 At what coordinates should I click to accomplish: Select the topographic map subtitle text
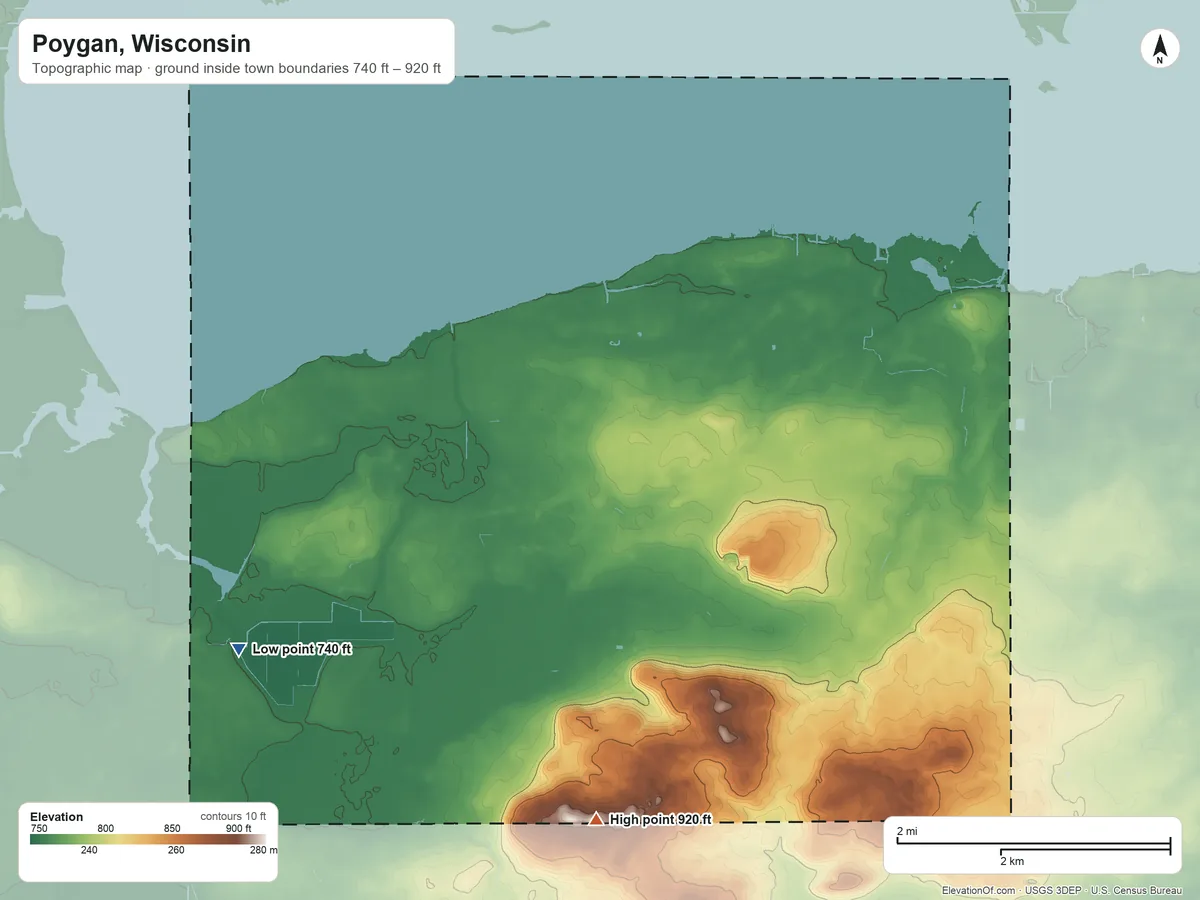(x=236, y=70)
